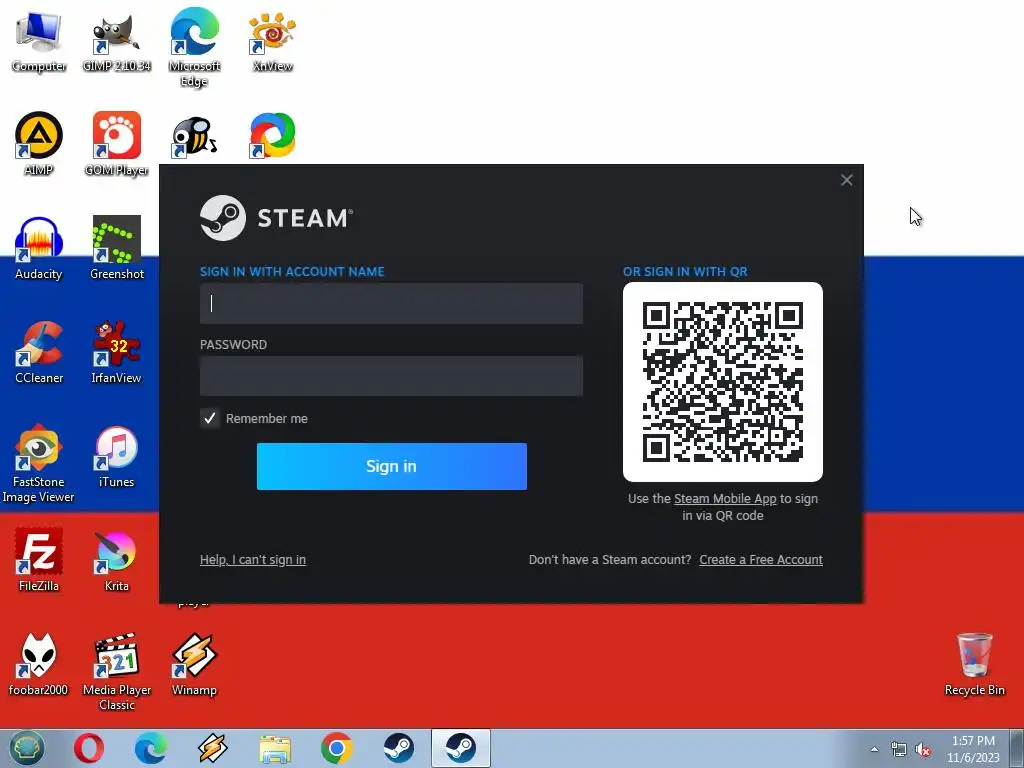1024x768 pixels.
Task: Click the iTunes desktop icon
Action: pos(116,456)
